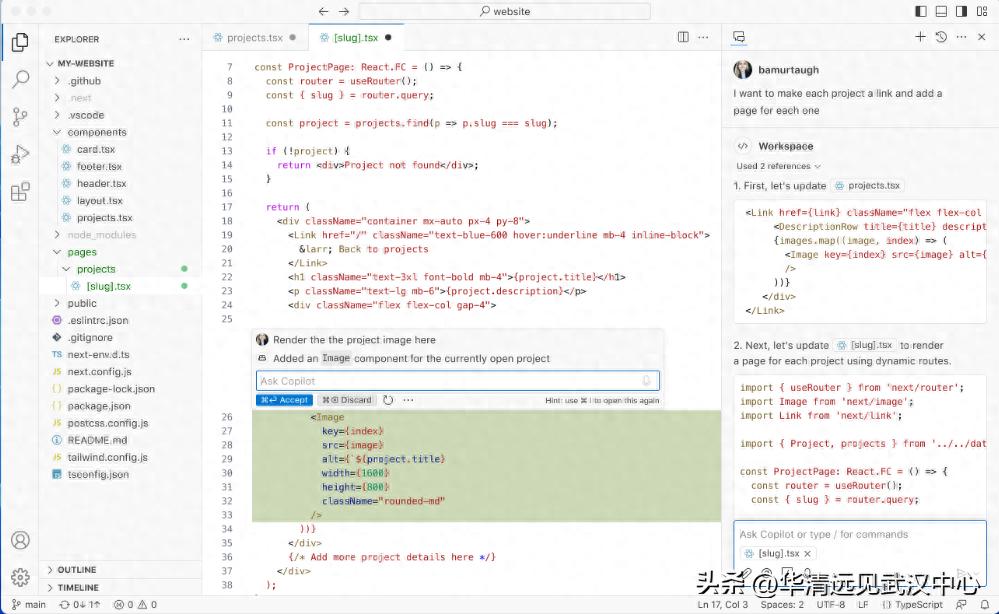
Task: Toggle the secondary sidebar layout button
Action: tap(961, 11)
